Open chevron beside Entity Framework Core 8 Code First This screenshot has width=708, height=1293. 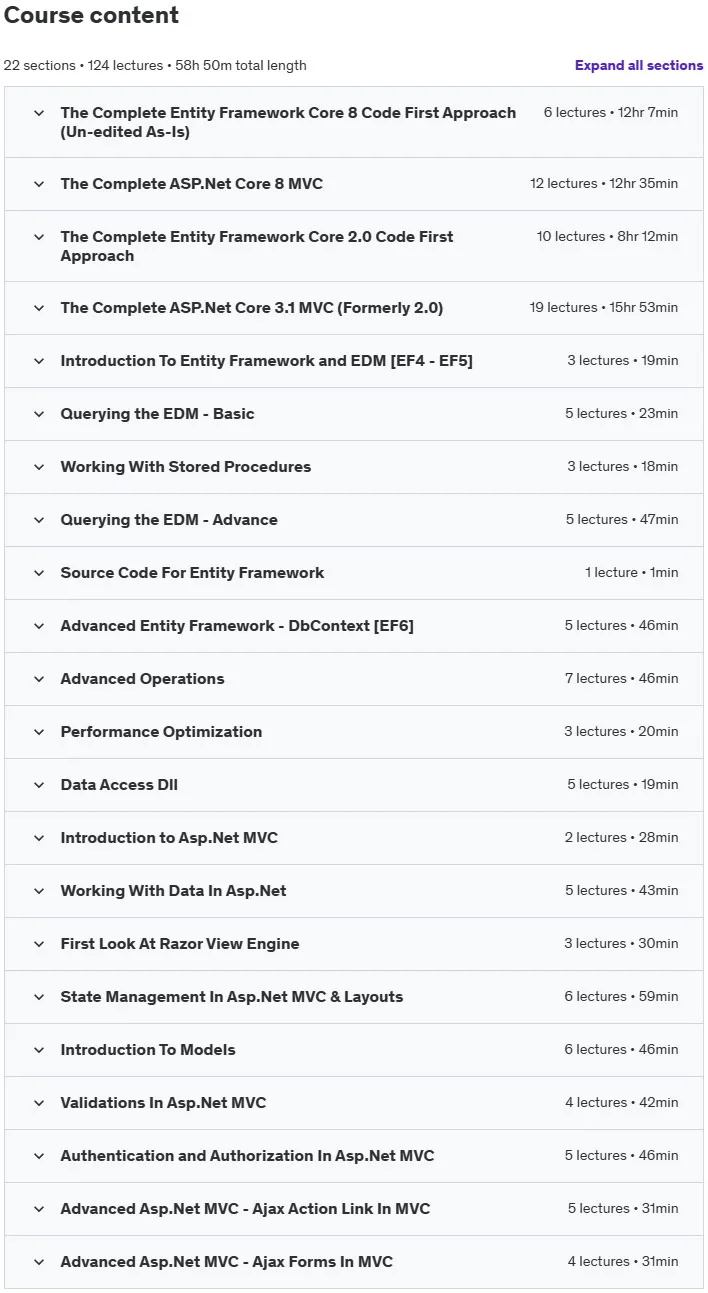pos(39,113)
